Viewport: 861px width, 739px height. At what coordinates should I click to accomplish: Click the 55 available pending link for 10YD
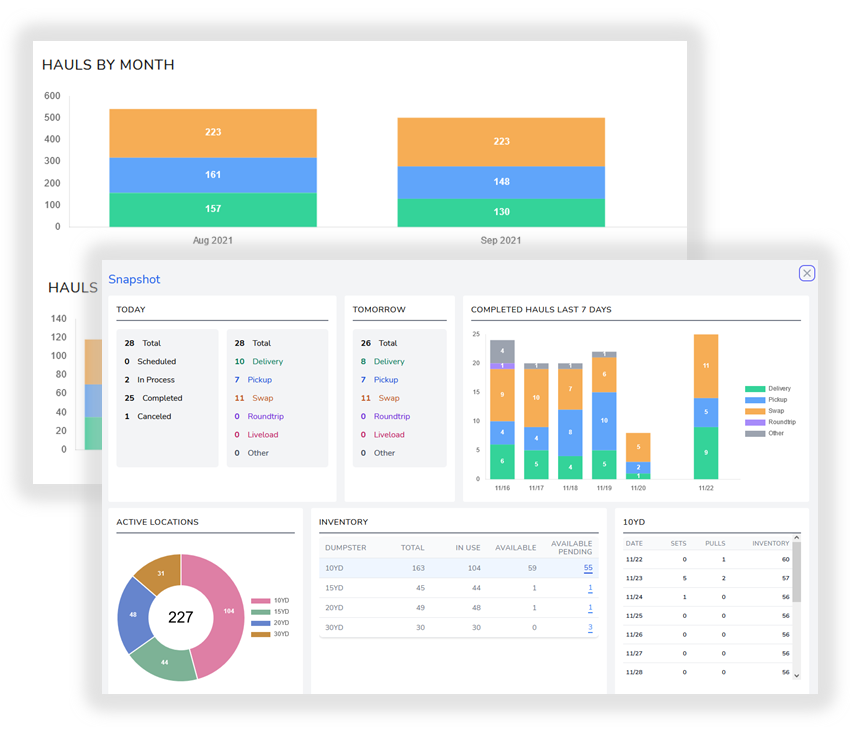tap(588, 568)
